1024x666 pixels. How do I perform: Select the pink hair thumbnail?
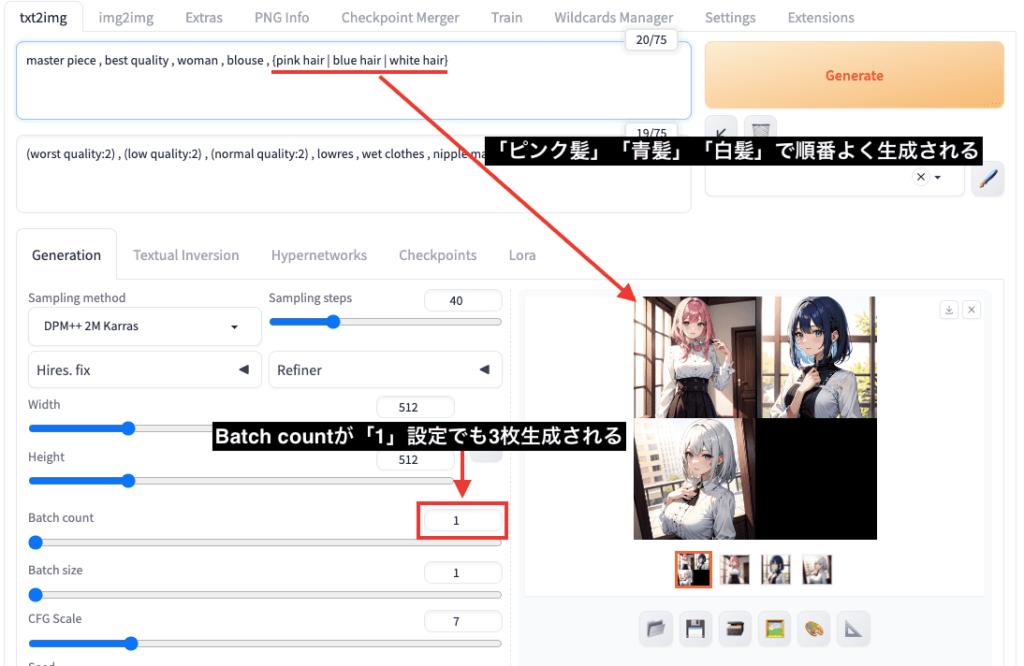(x=735, y=569)
